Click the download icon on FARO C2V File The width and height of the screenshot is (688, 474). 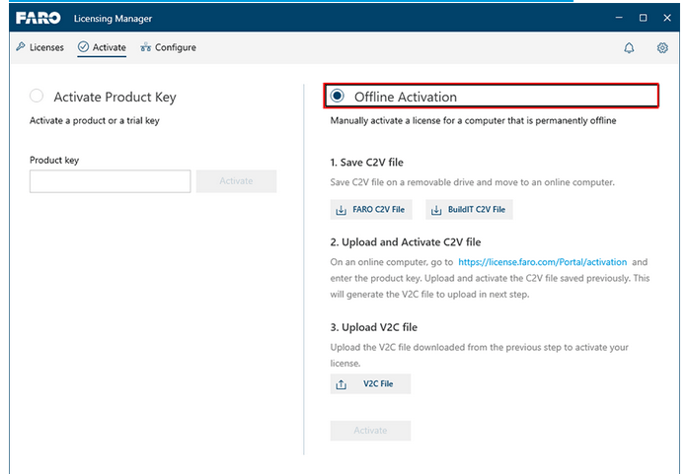pos(341,210)
